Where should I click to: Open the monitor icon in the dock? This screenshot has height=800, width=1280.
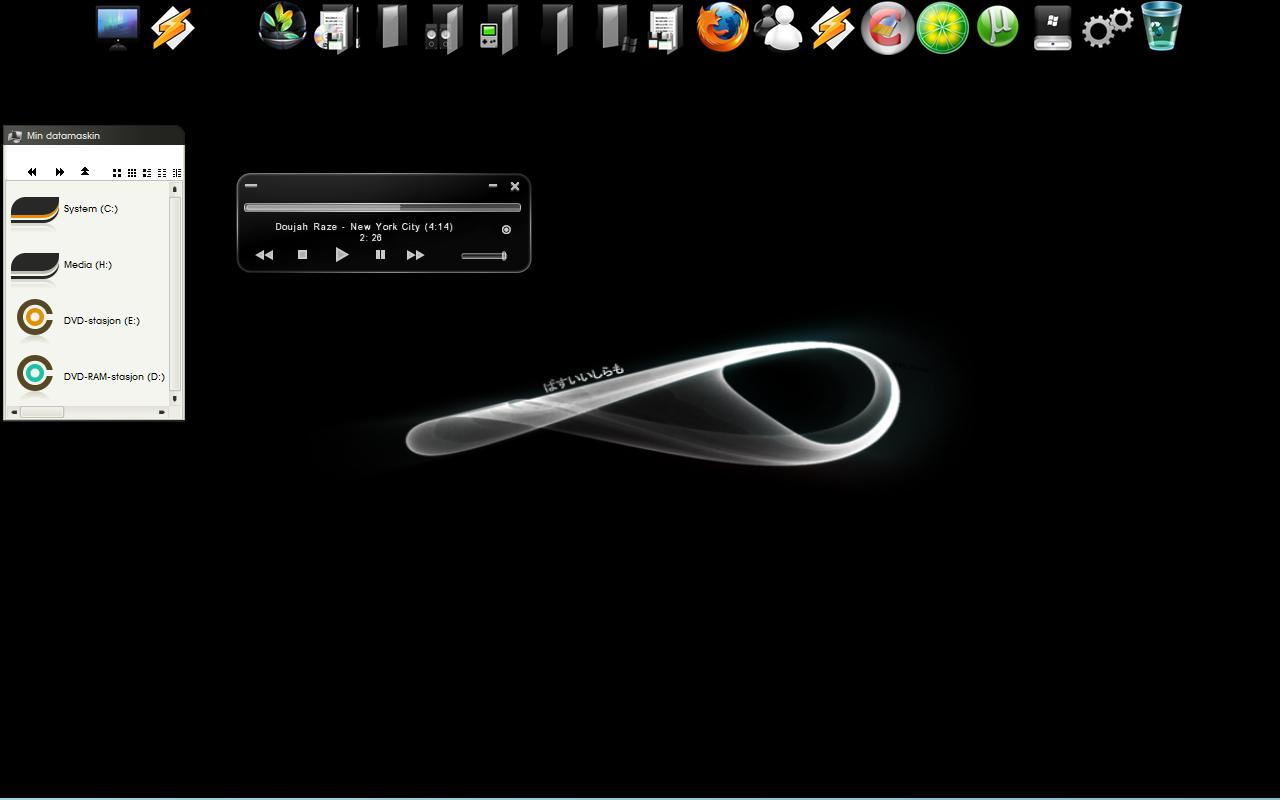118,27
